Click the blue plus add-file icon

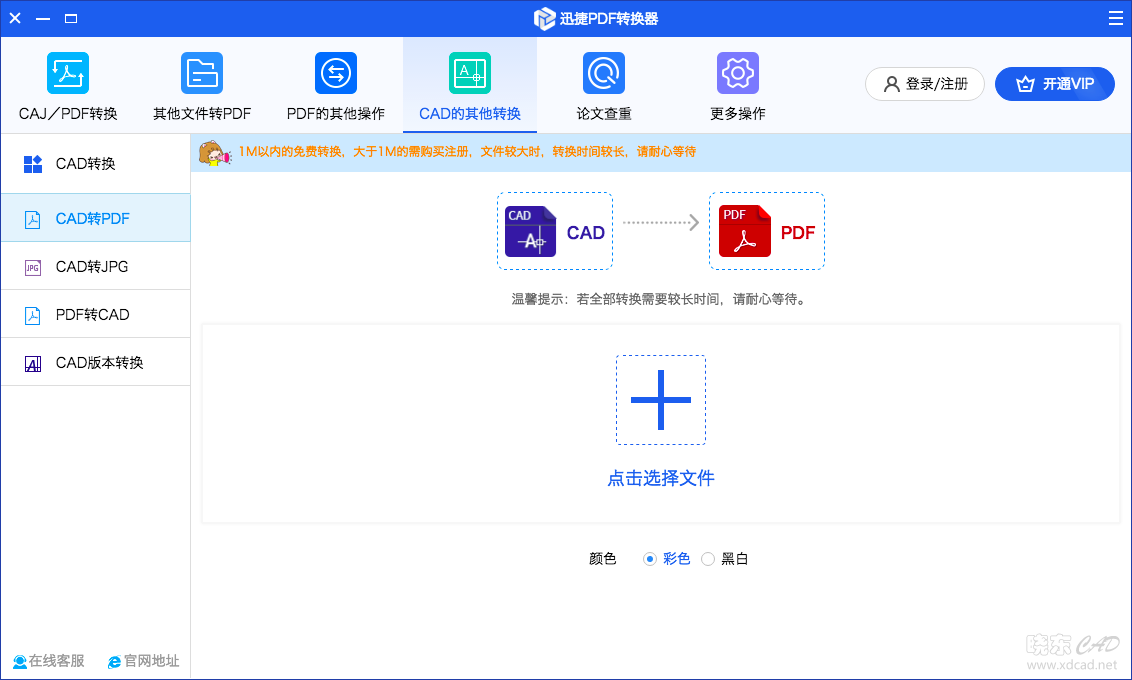661,400
